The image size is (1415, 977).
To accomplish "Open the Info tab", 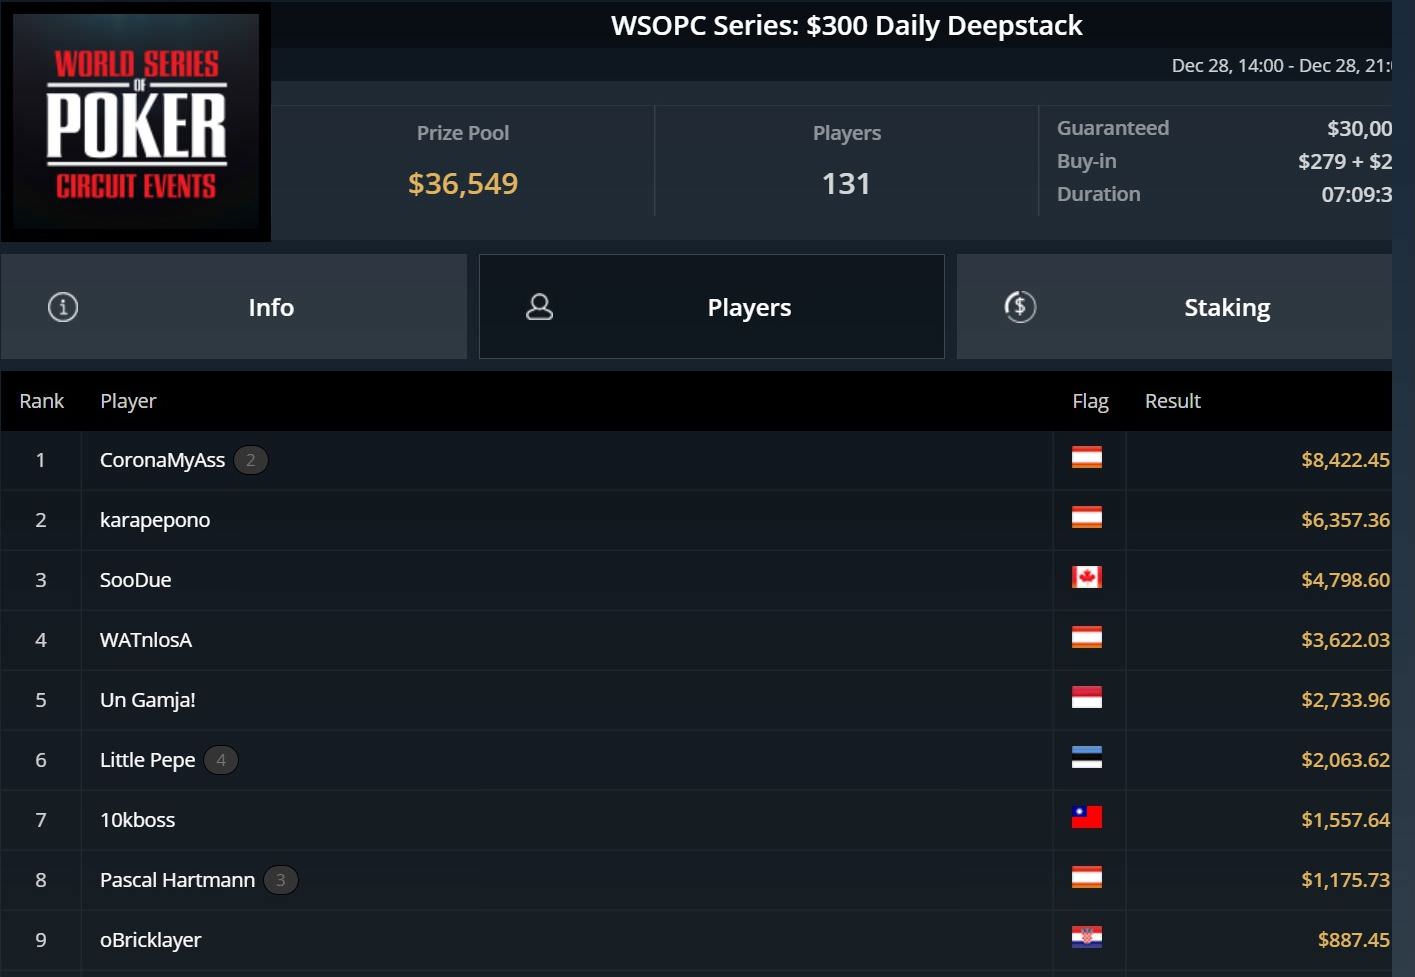I will click(x=234, y=307).
